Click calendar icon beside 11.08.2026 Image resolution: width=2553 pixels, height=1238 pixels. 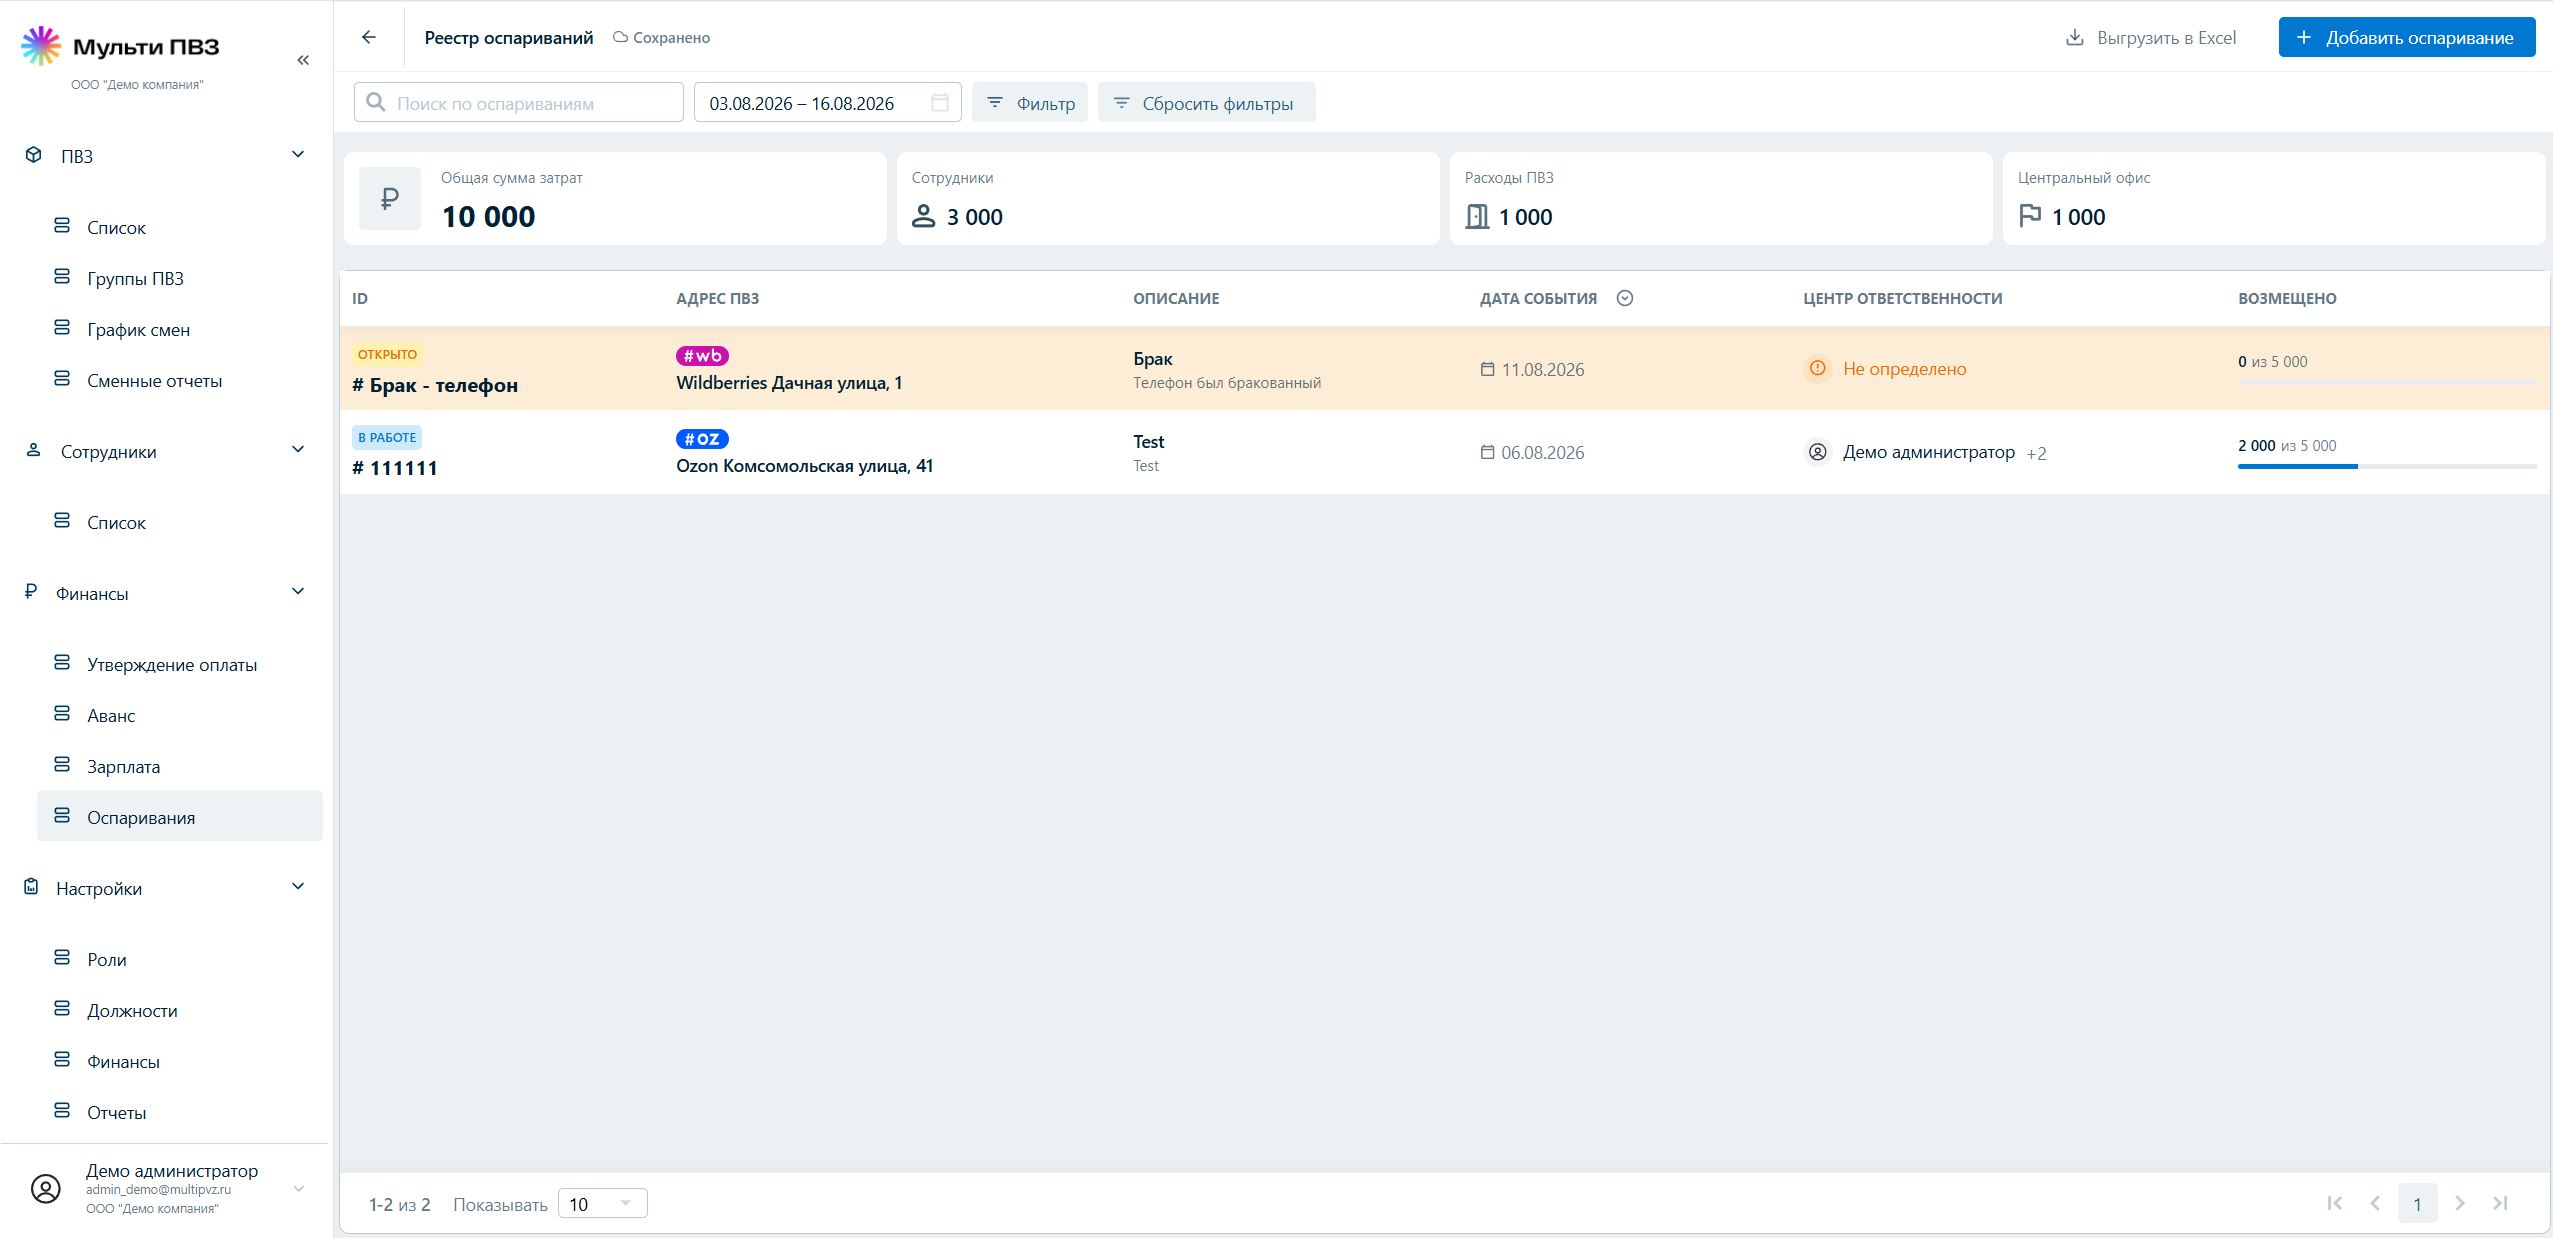pos(1487,369)
